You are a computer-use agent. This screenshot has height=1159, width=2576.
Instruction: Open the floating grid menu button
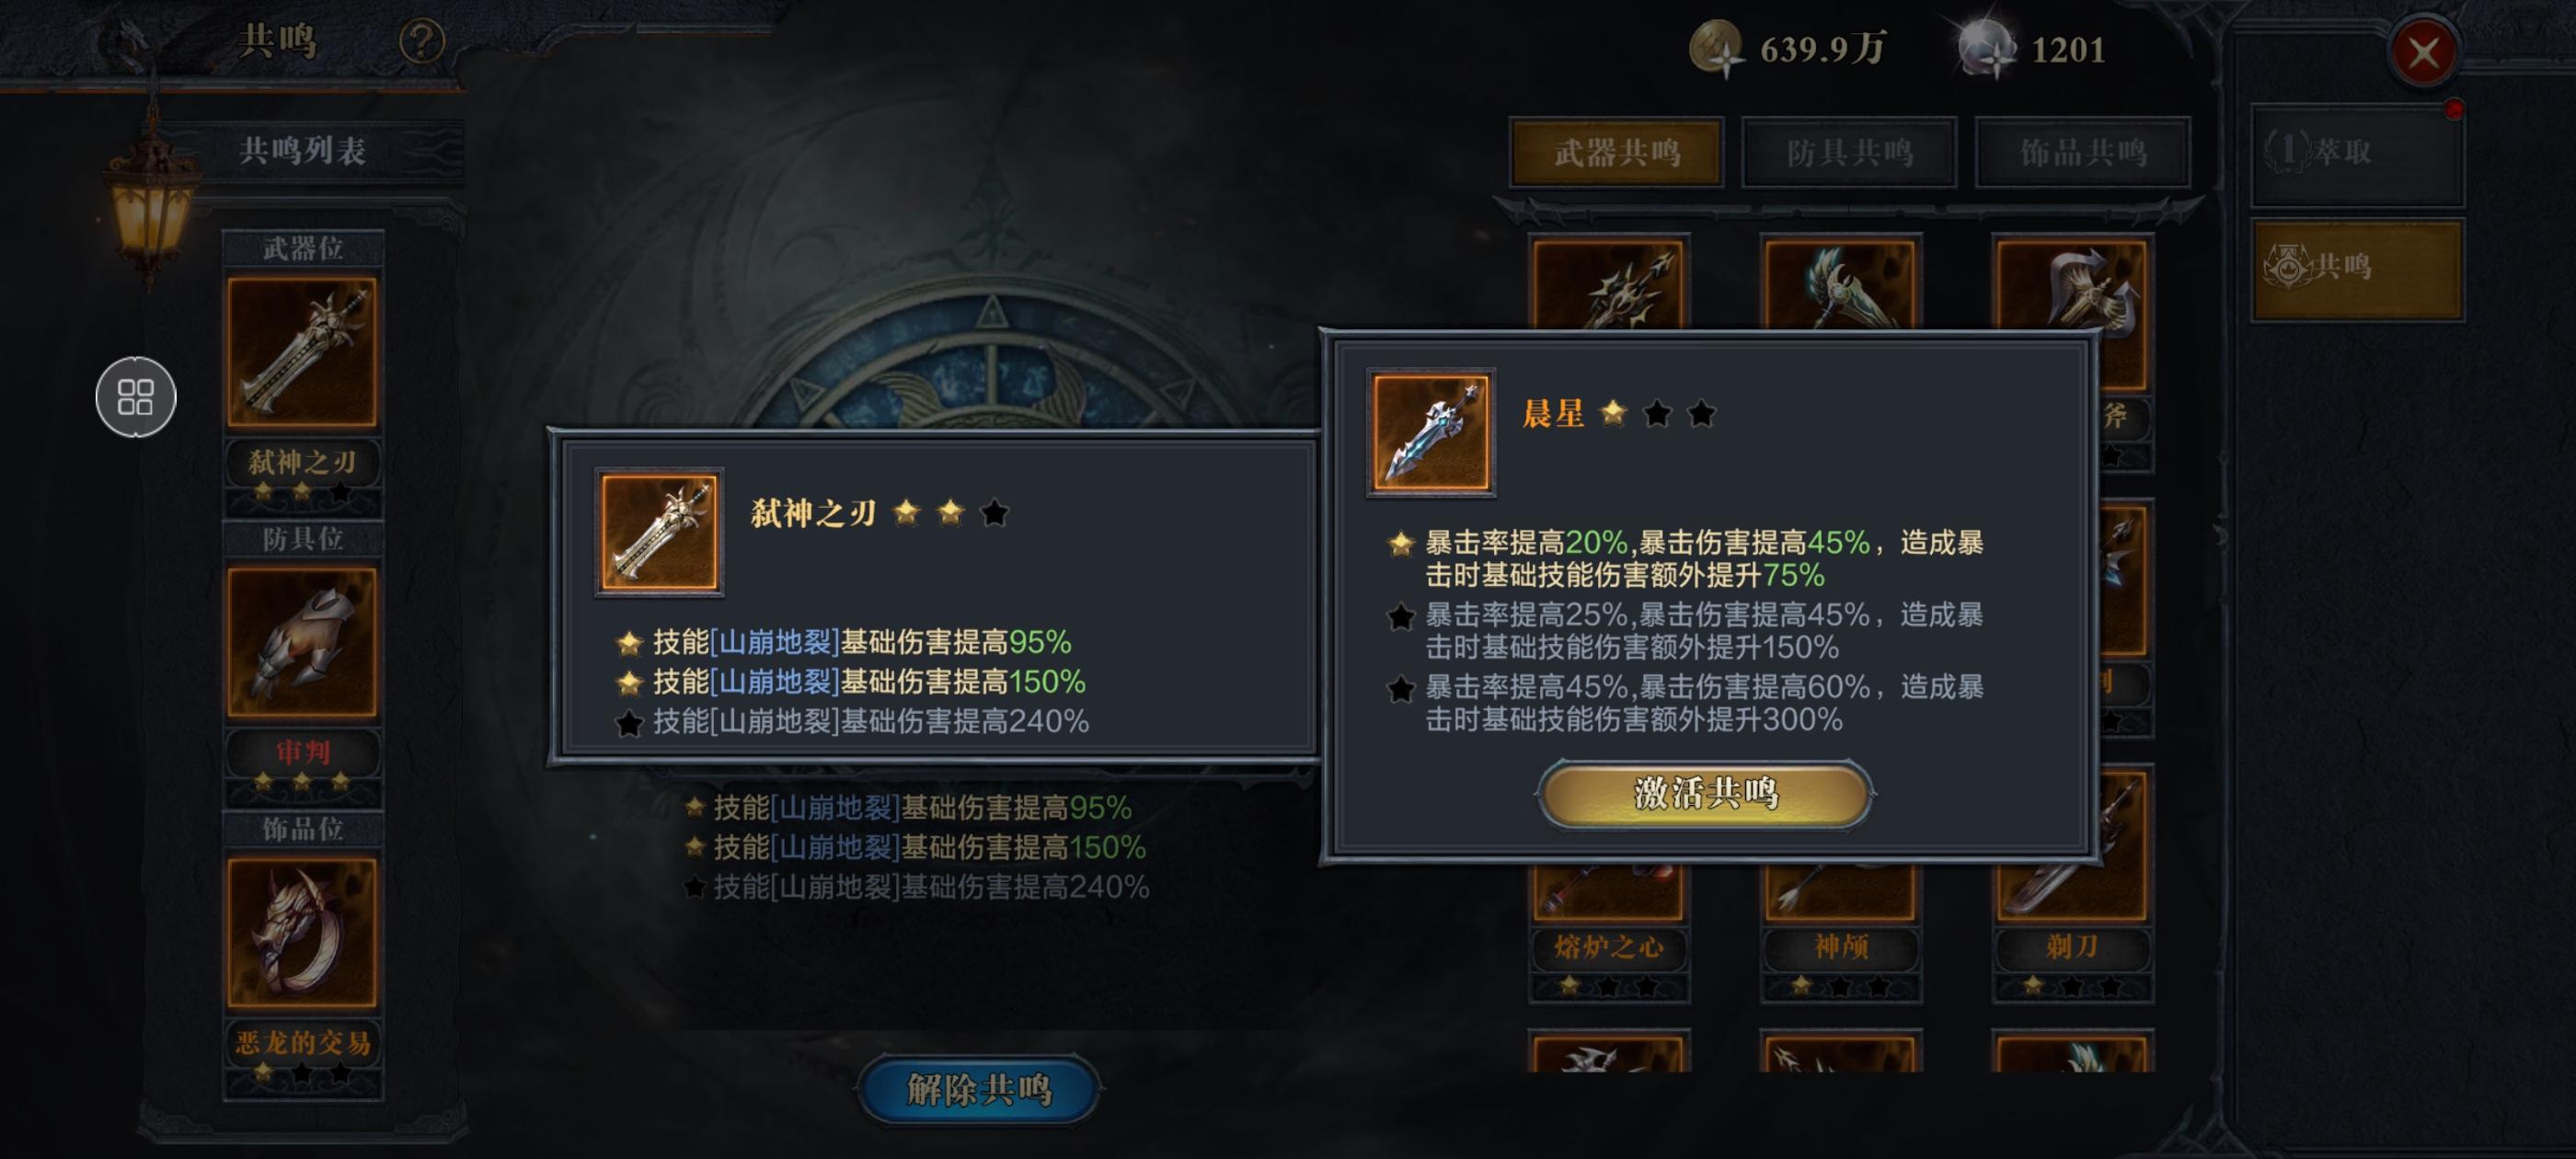tap(136, 397)
